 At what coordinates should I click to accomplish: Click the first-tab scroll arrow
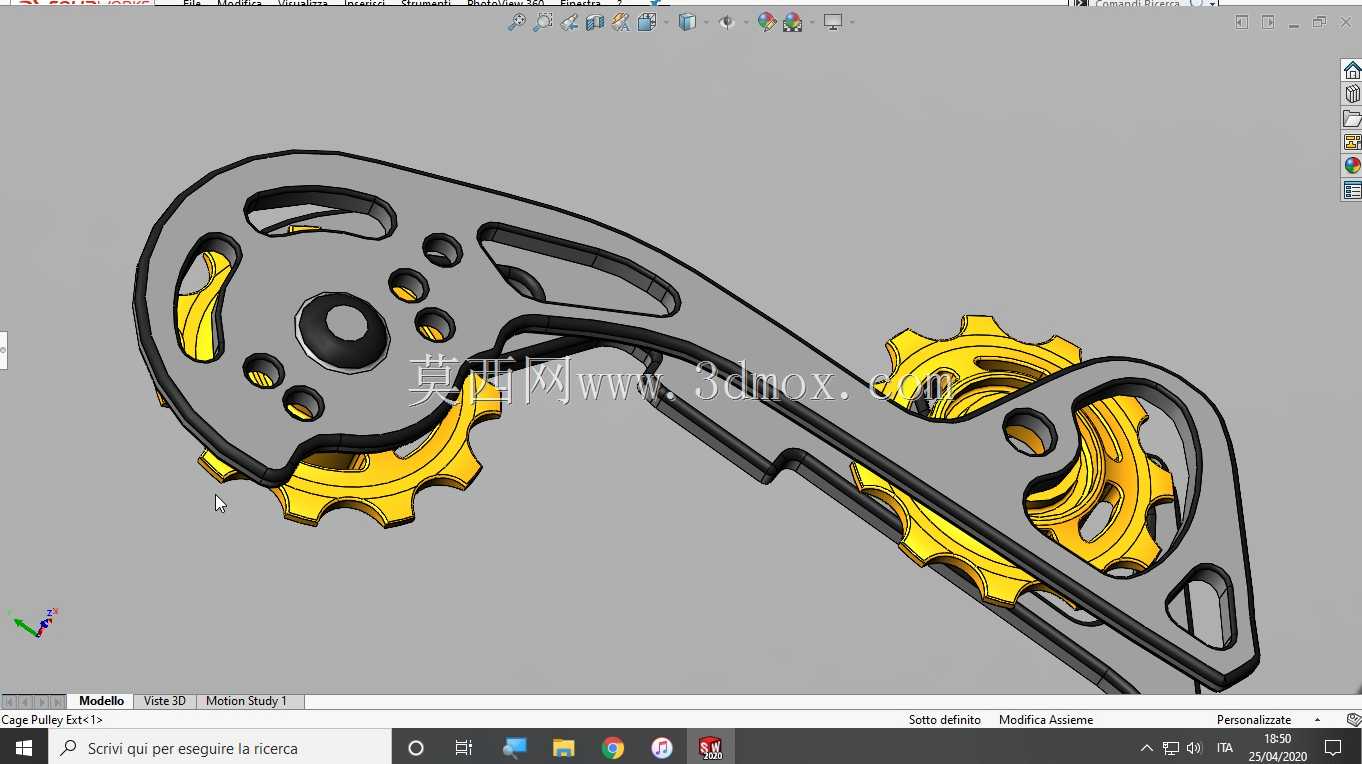(9, 702)
